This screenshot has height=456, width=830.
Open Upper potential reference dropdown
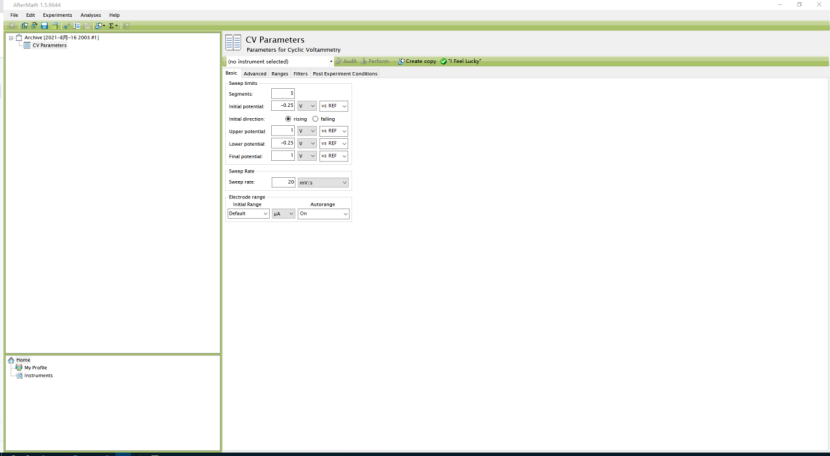click(333, 131)
